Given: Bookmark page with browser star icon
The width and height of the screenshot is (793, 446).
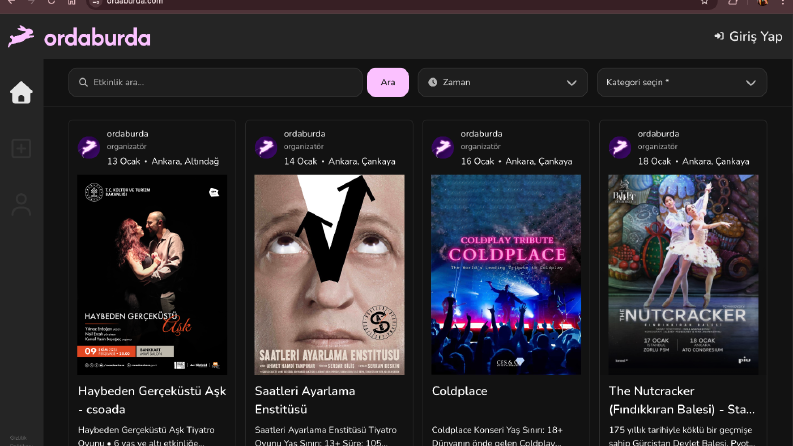Looking at the screenshot, I should coord(704,2).
